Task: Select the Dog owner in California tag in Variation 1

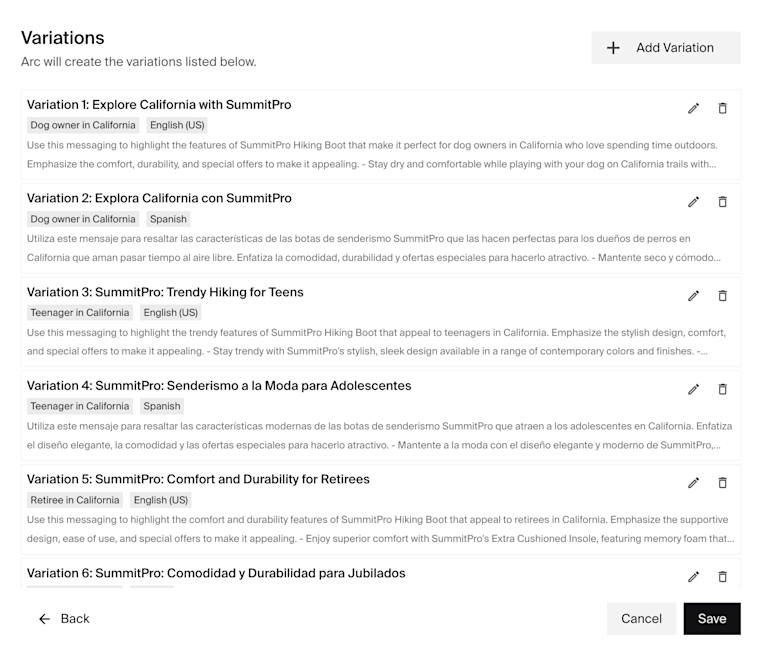Action: pos(83,125)
